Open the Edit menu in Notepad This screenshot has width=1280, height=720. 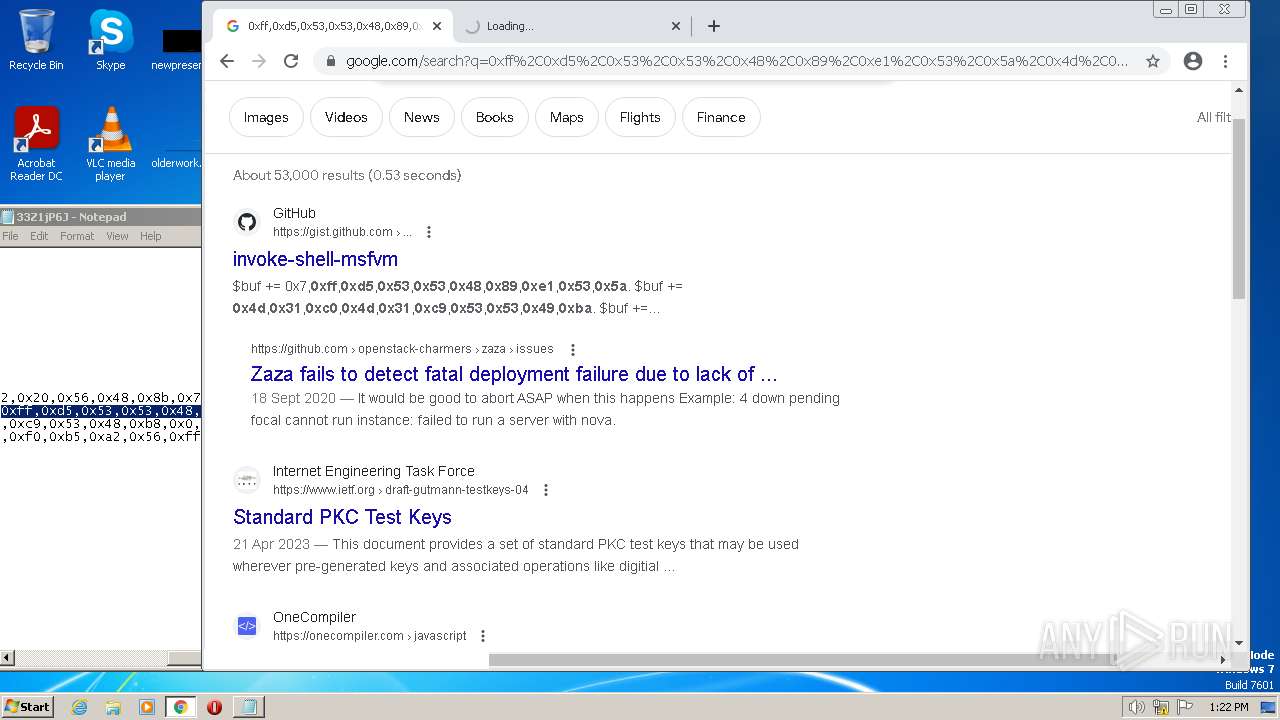tap(39, 236)
